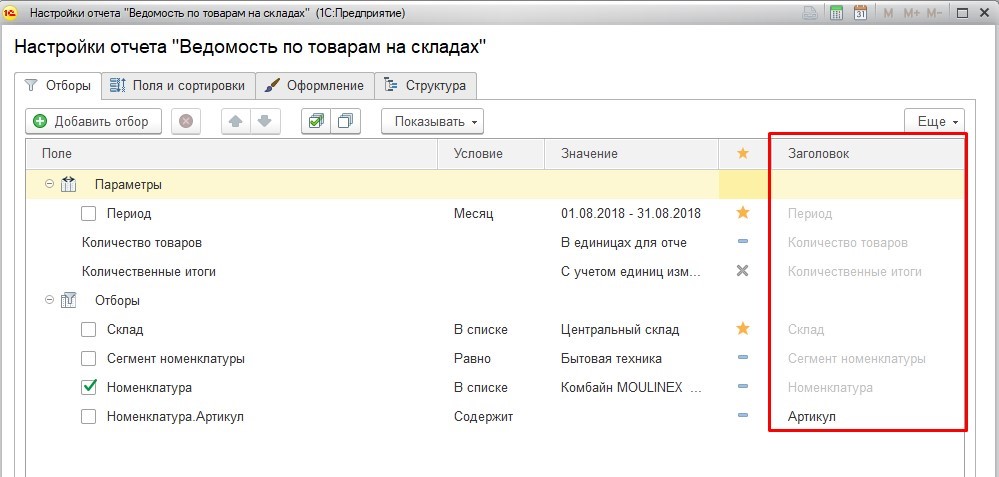Uncheck the Номенклатура checkbox
Screen dimensions: 999x477
pos(89,387)
